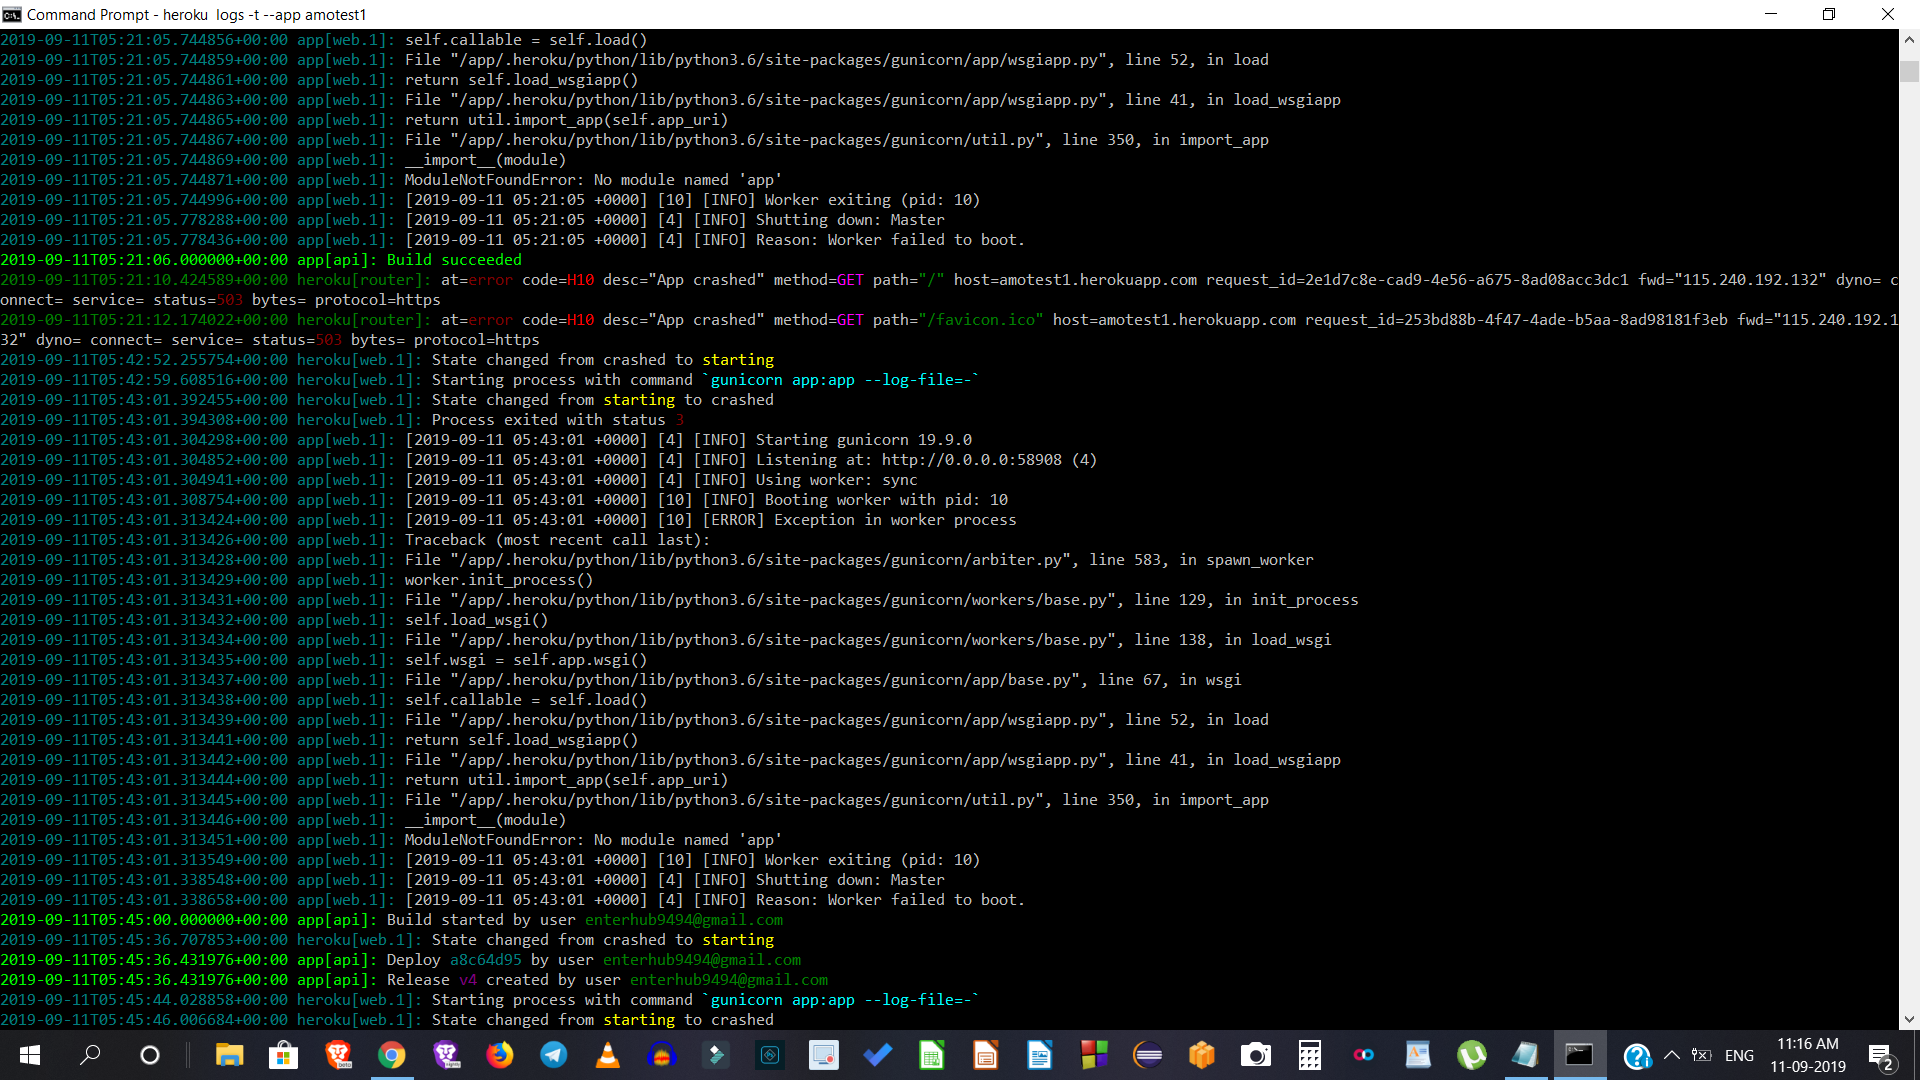Open Brave Beta browser in taskbar
Viewport: 1920px width, 1080px height.
(x=338, y=1055)
